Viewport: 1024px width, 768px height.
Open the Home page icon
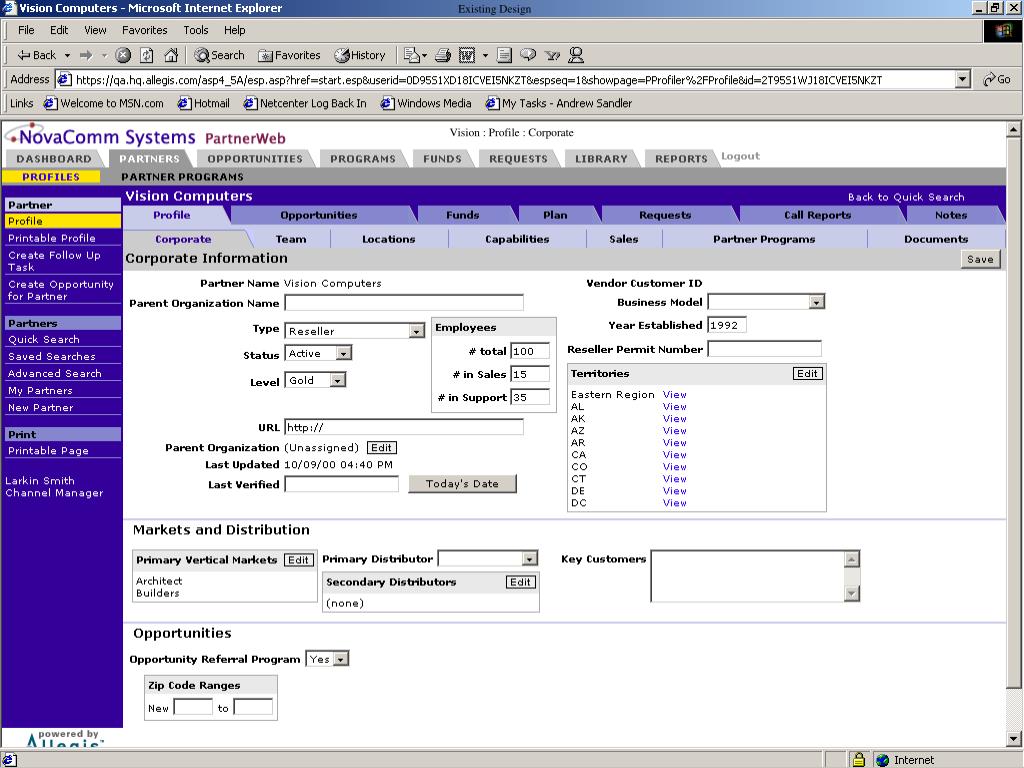tap(171, 56)
